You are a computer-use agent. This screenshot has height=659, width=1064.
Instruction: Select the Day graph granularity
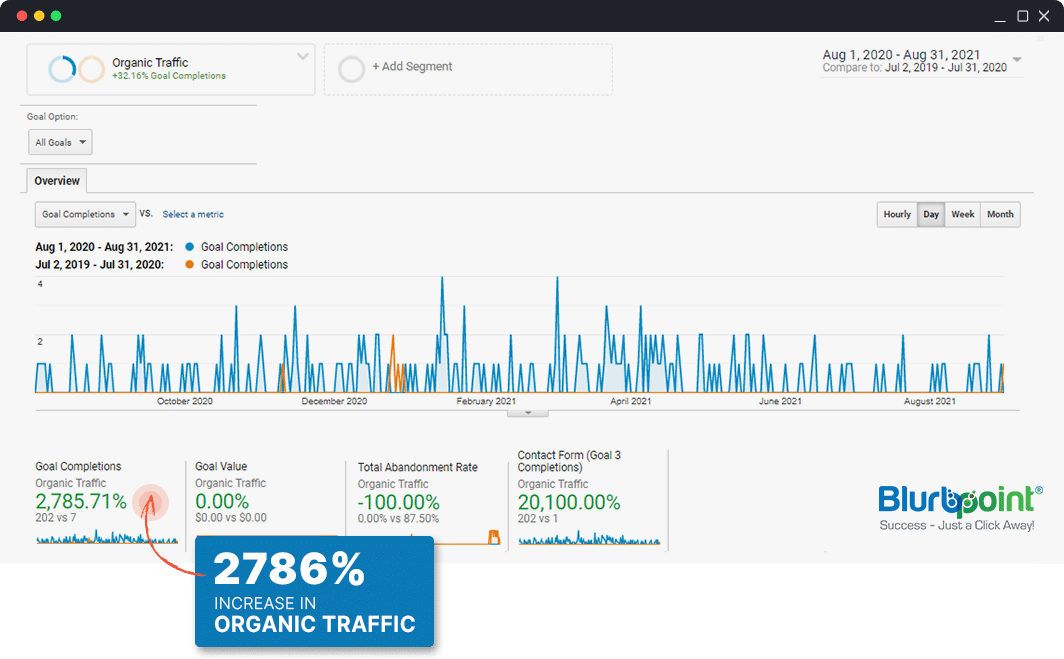(931, 215)
